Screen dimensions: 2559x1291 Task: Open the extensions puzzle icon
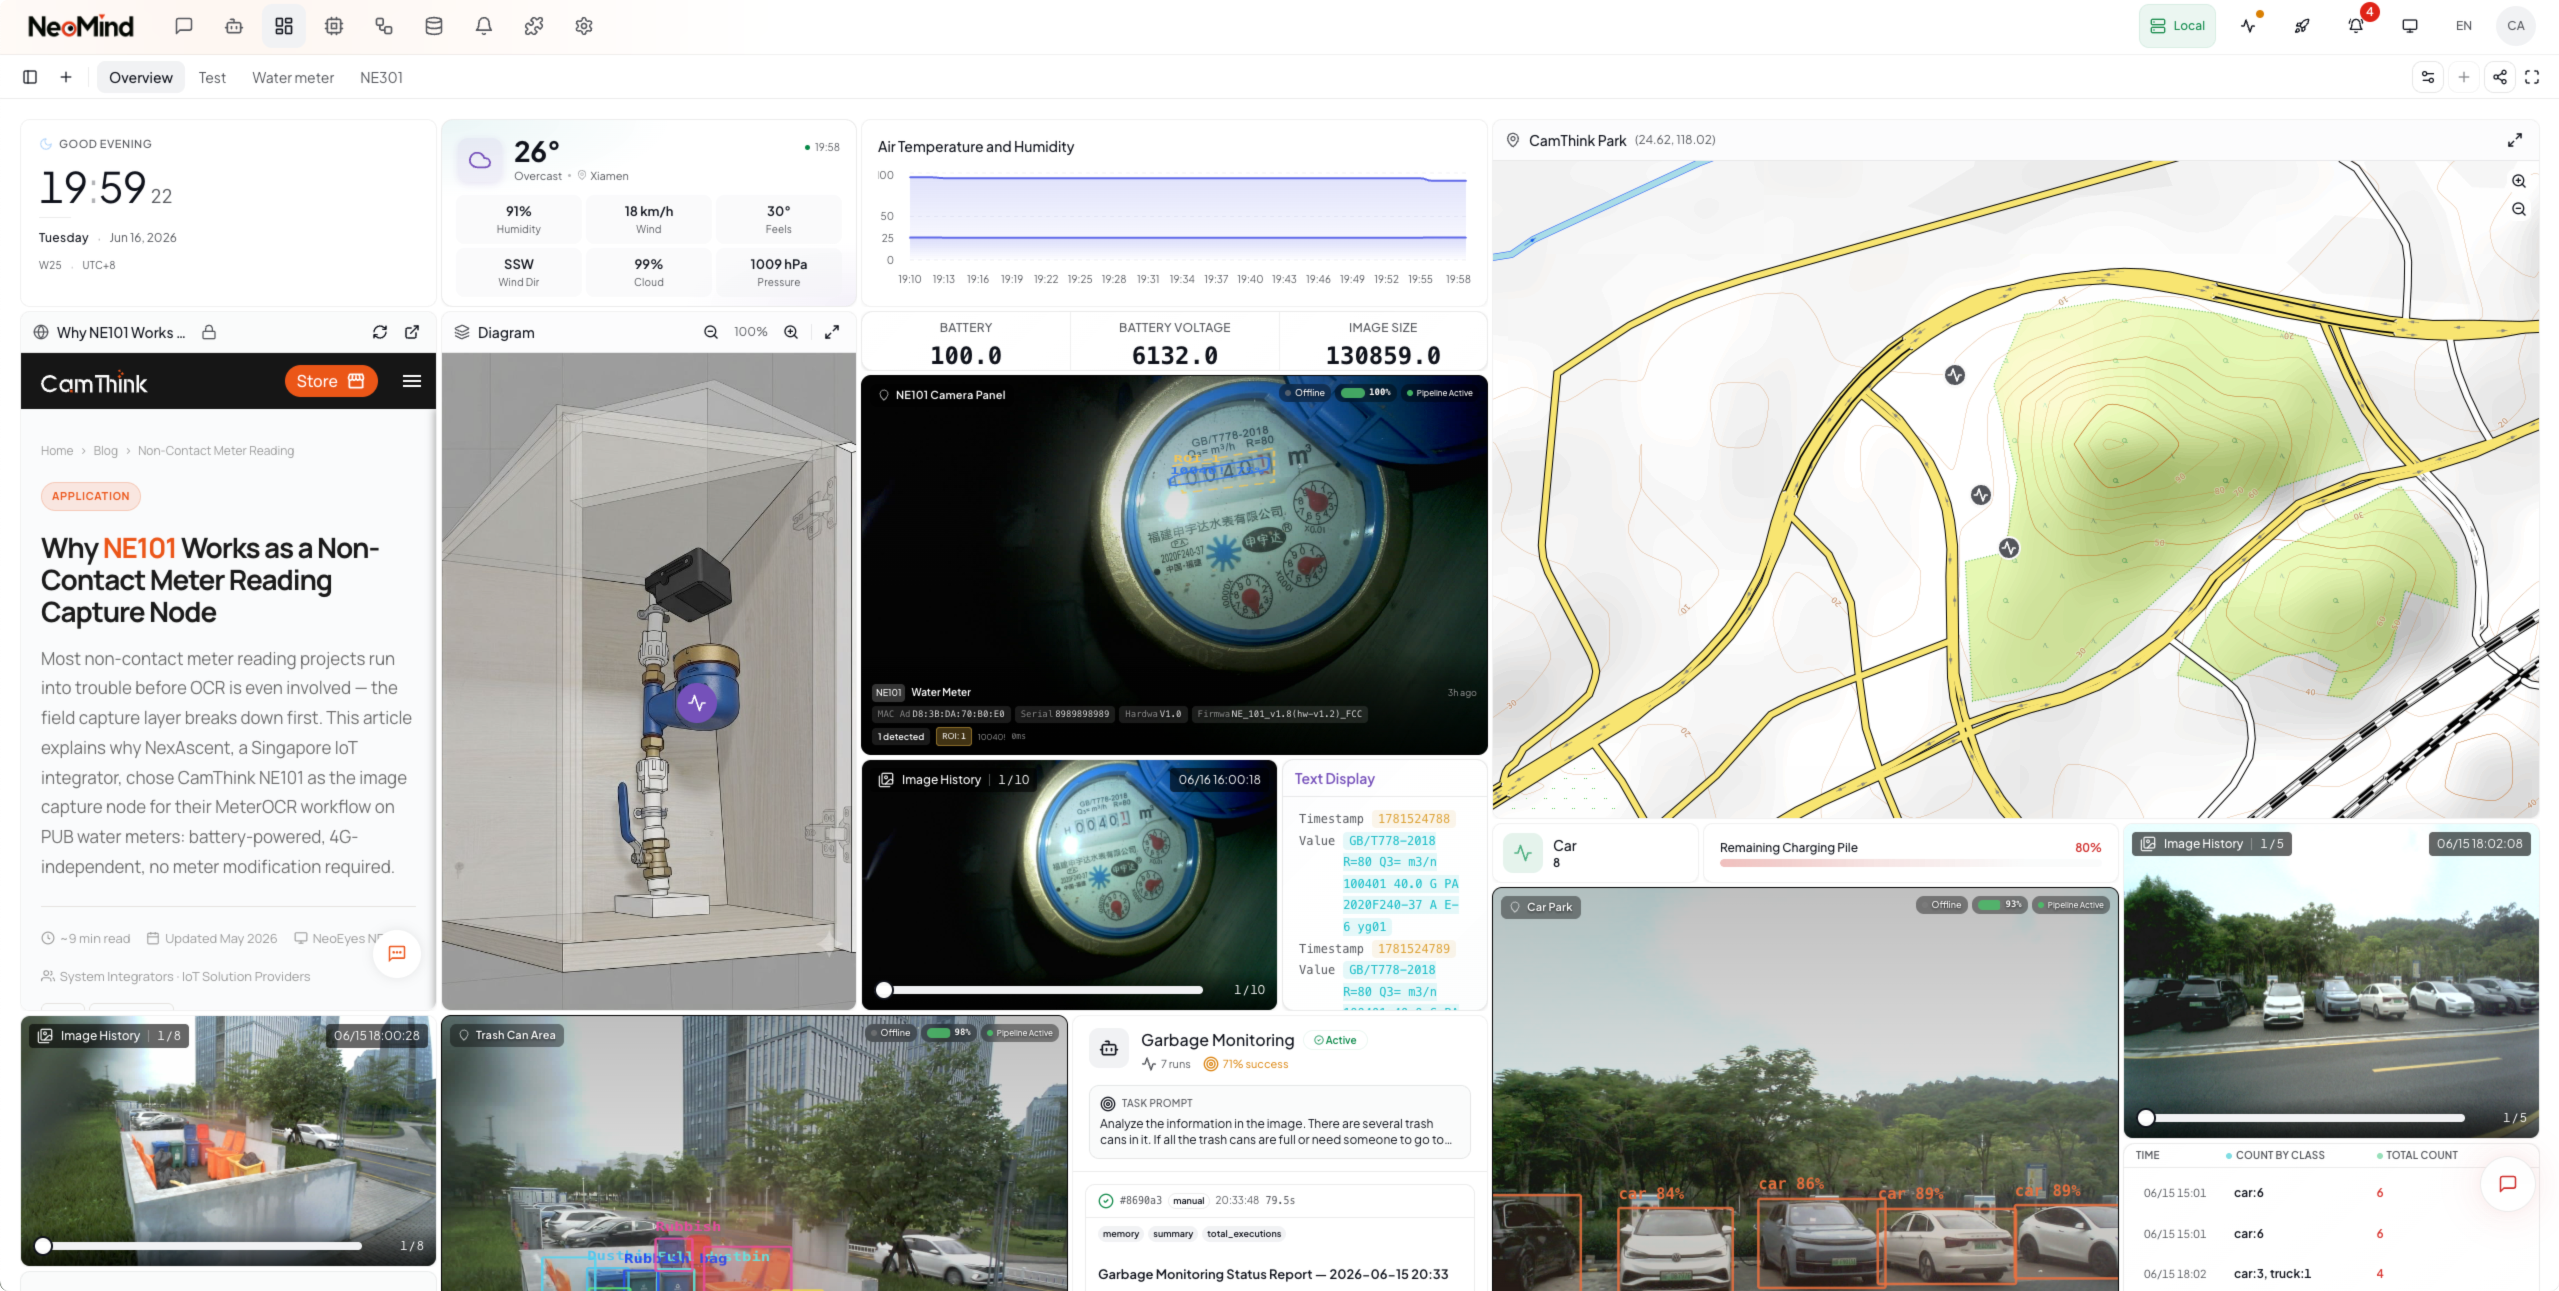coord(534,26)
